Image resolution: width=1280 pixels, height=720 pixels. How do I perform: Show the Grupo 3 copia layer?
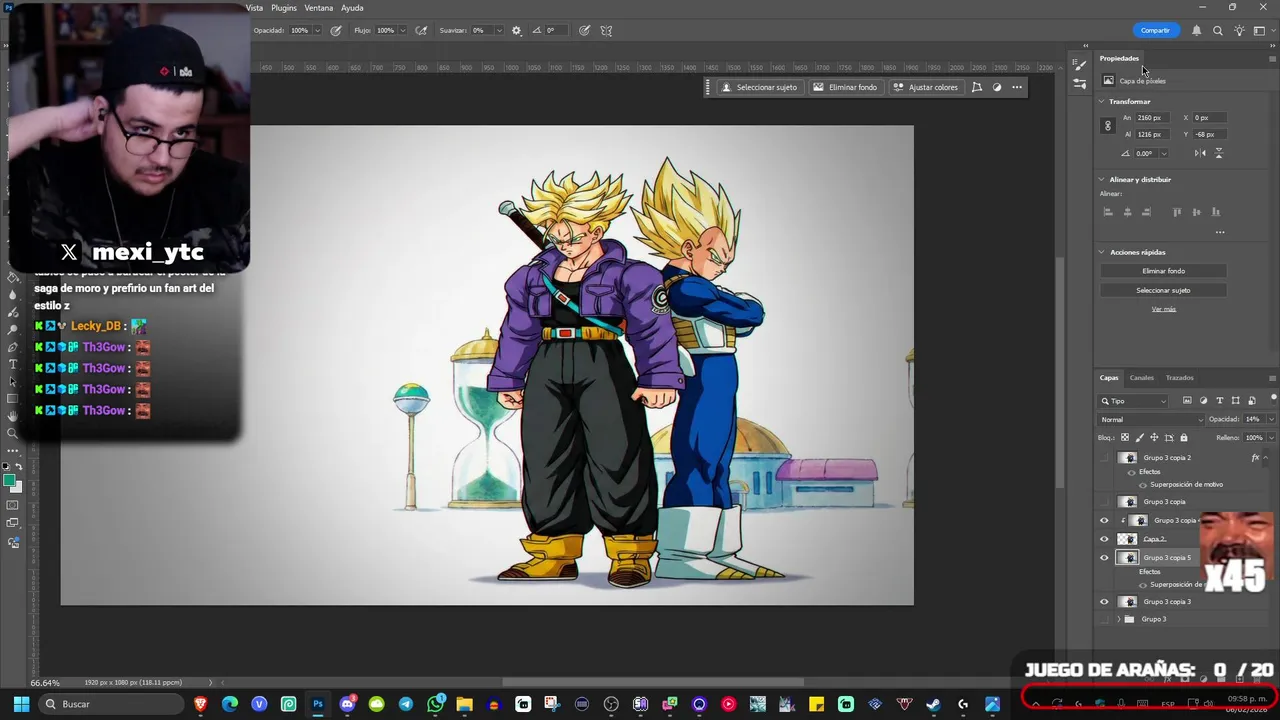click(1104, 502)
